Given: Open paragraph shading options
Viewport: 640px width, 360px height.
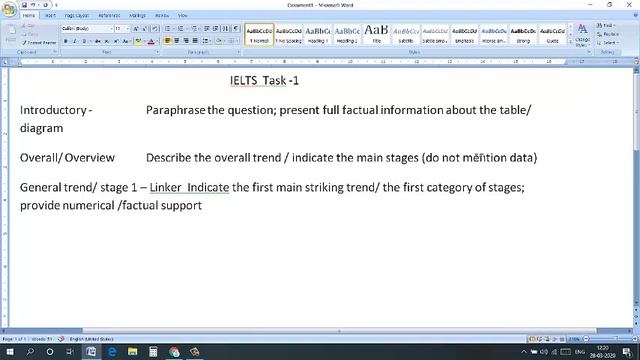Looking at the screenshot, I should (219, 41).
